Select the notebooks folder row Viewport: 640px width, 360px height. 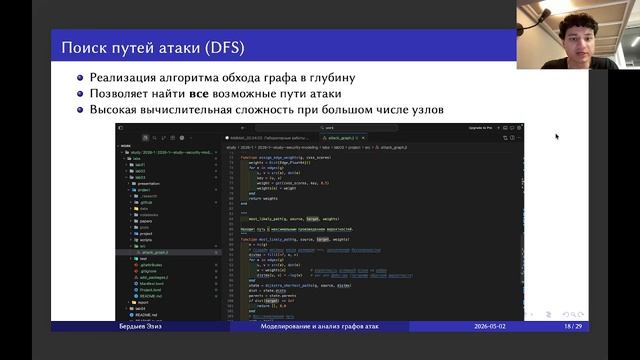169,215
